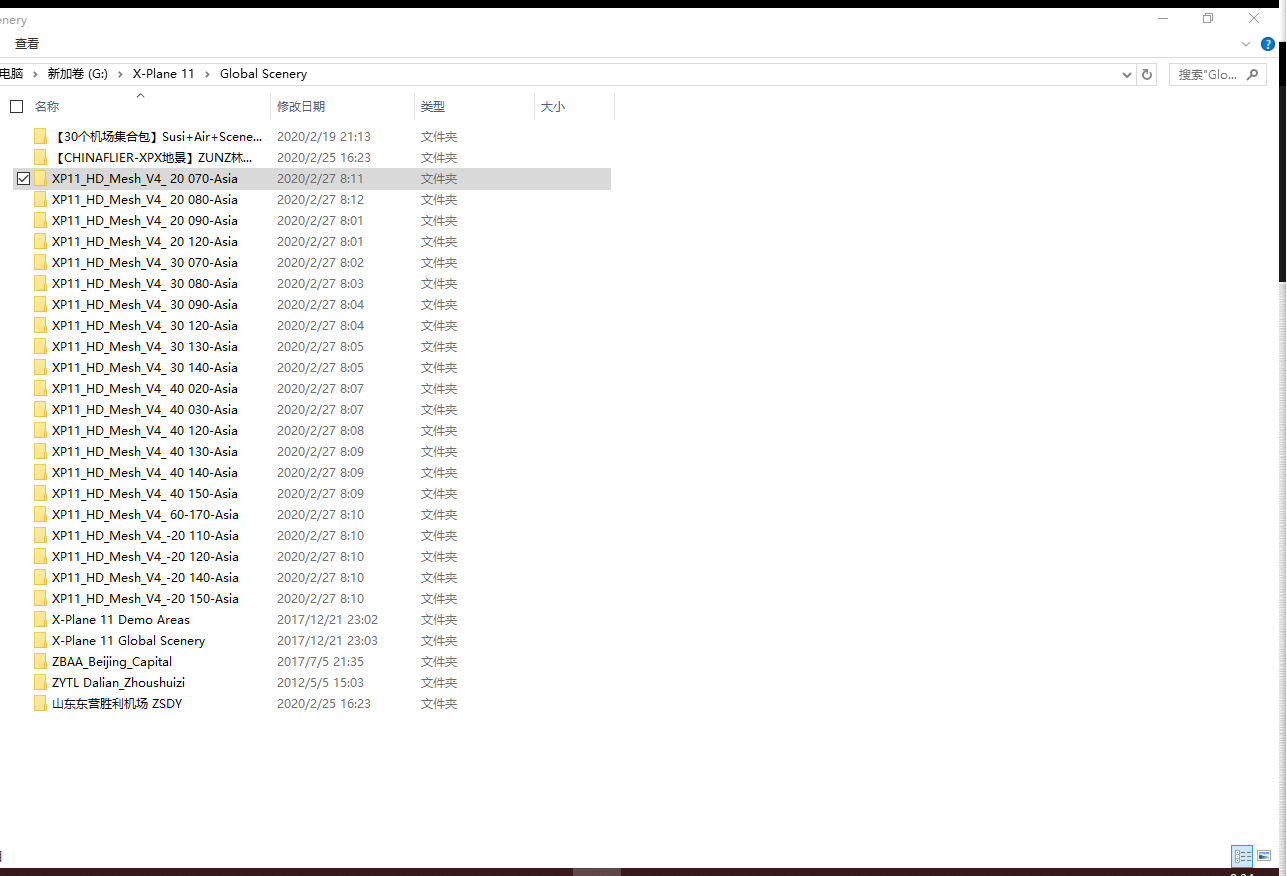Select folder icon of XP11_HD_Mesh_V4_ 40 140-Asia

[x=40, y=472]
